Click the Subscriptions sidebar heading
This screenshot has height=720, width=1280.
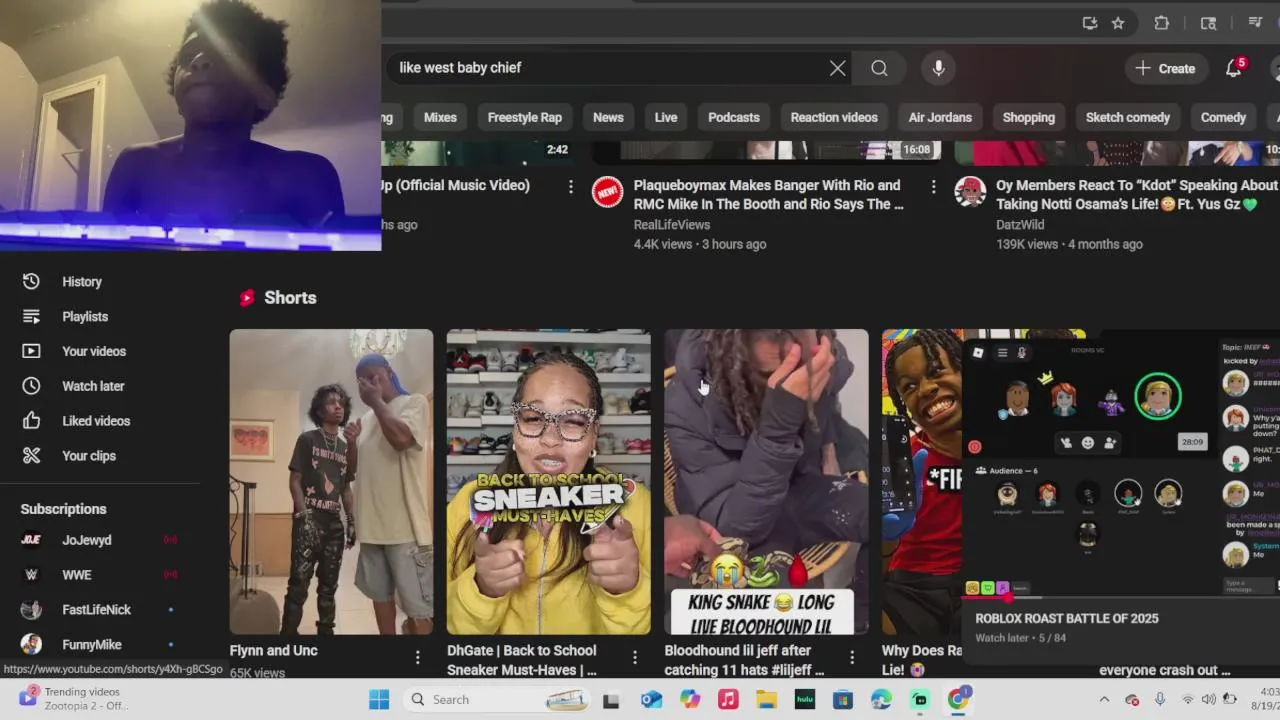pos(63,509)
